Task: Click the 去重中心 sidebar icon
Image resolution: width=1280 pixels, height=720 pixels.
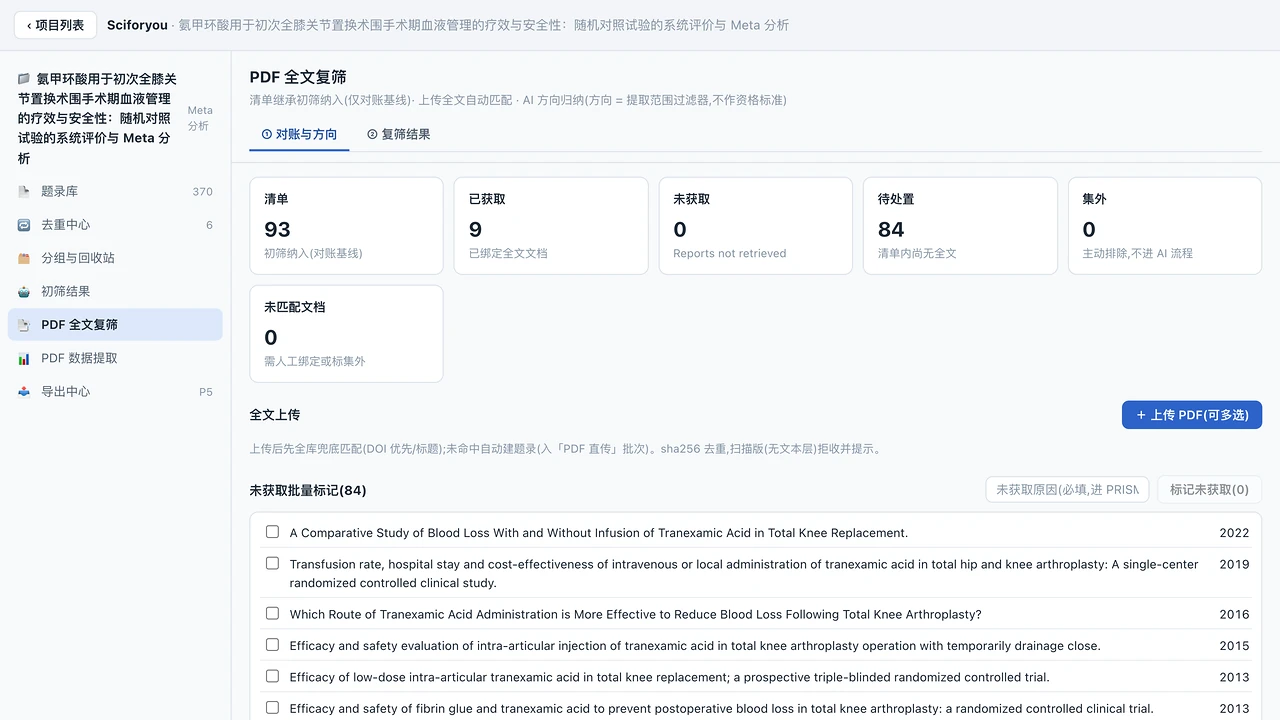Action: click(x=24, y=225)
